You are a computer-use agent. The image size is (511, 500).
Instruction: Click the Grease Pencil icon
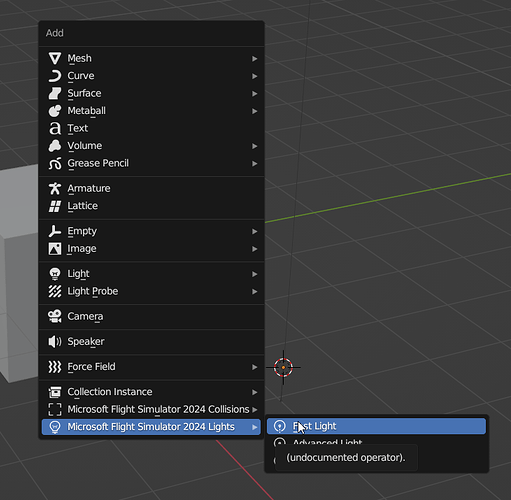[x=55, y=163]
